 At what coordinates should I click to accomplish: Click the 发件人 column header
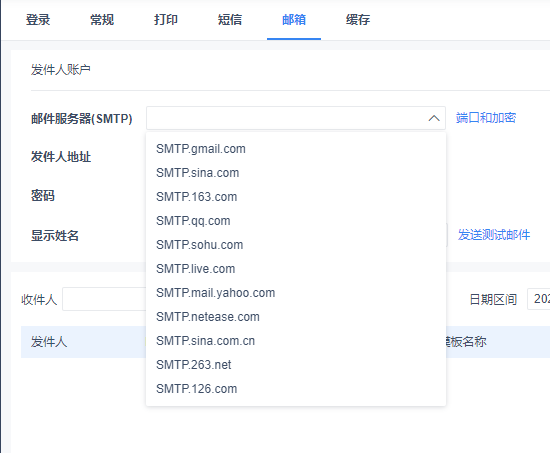coord(49,341)
